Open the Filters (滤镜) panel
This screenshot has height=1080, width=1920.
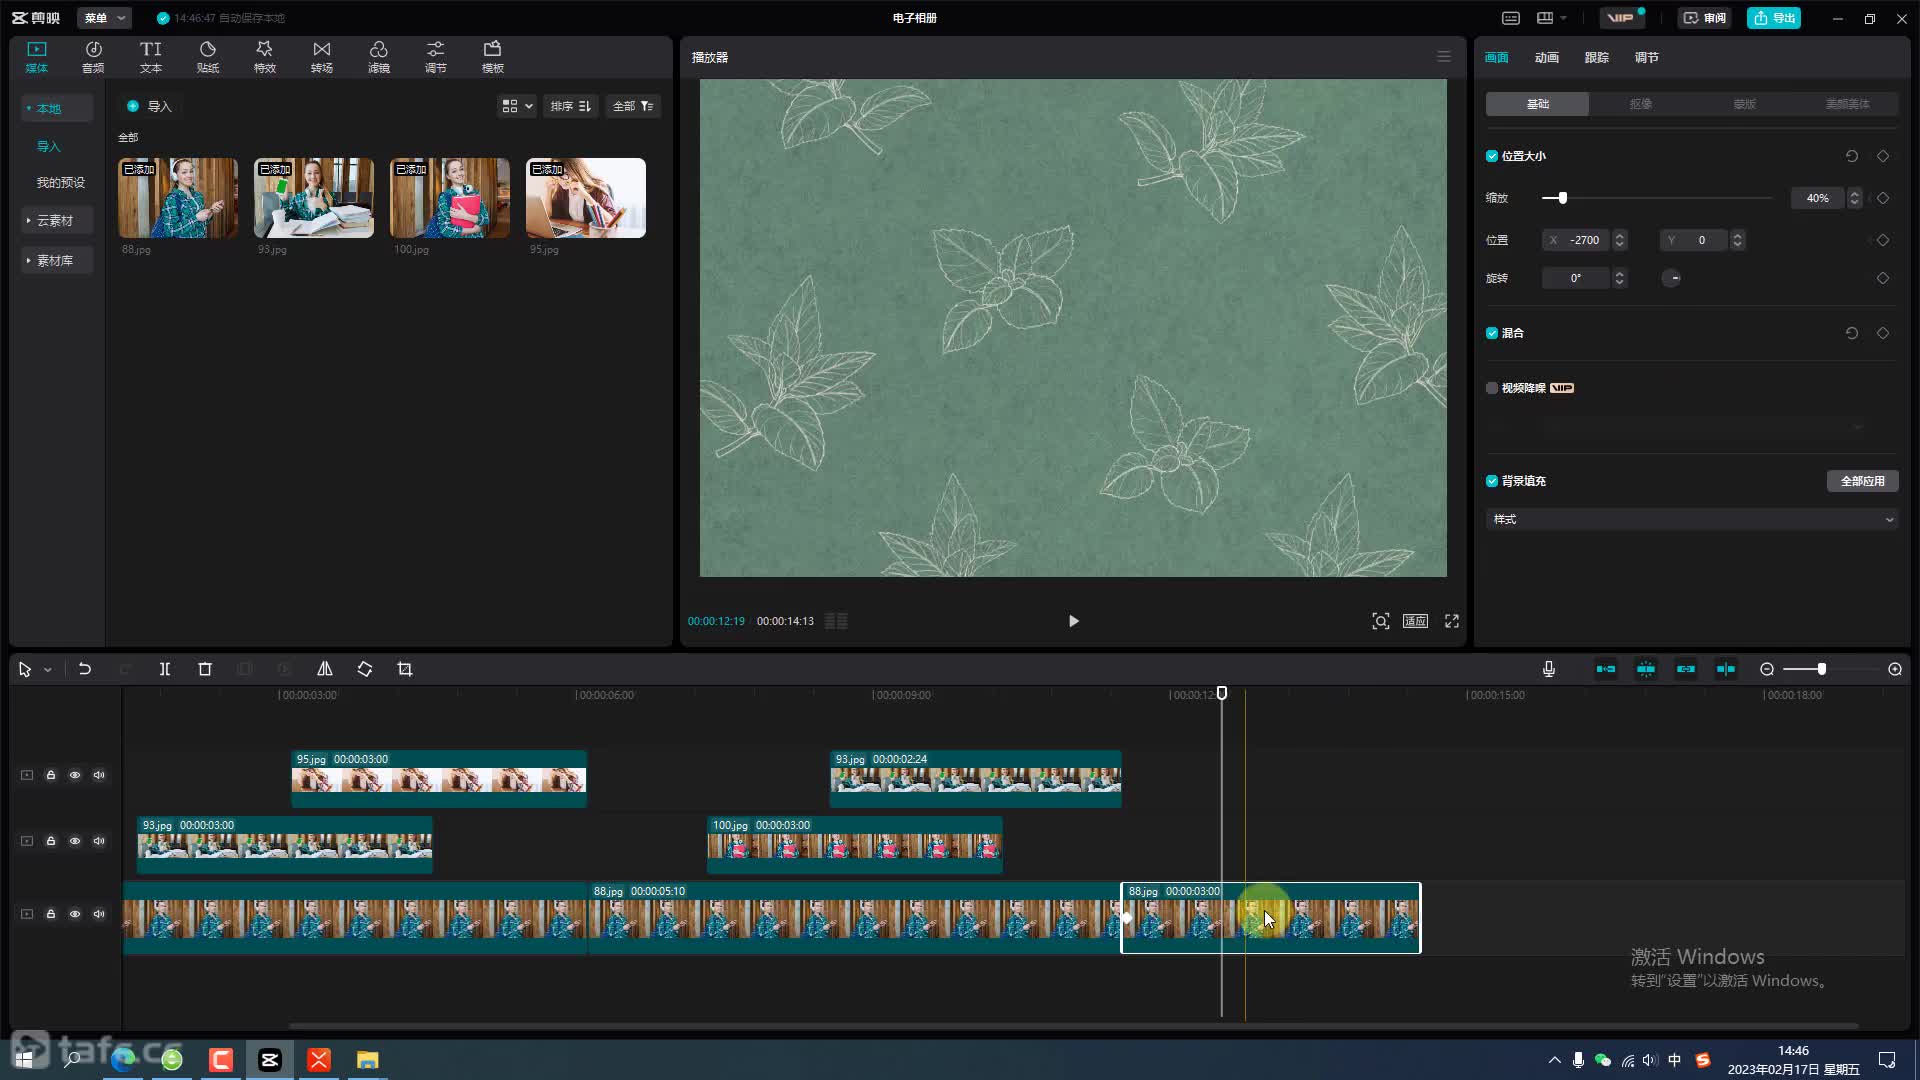[378, 57]
